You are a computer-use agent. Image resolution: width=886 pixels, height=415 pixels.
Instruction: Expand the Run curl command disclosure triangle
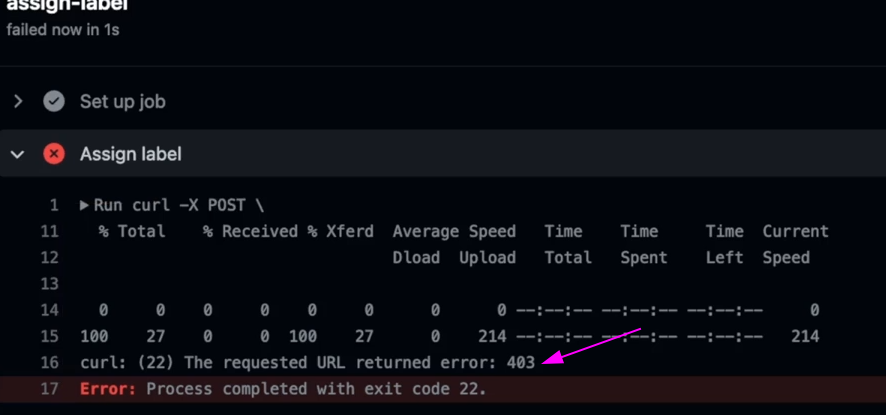coord(84,205)
